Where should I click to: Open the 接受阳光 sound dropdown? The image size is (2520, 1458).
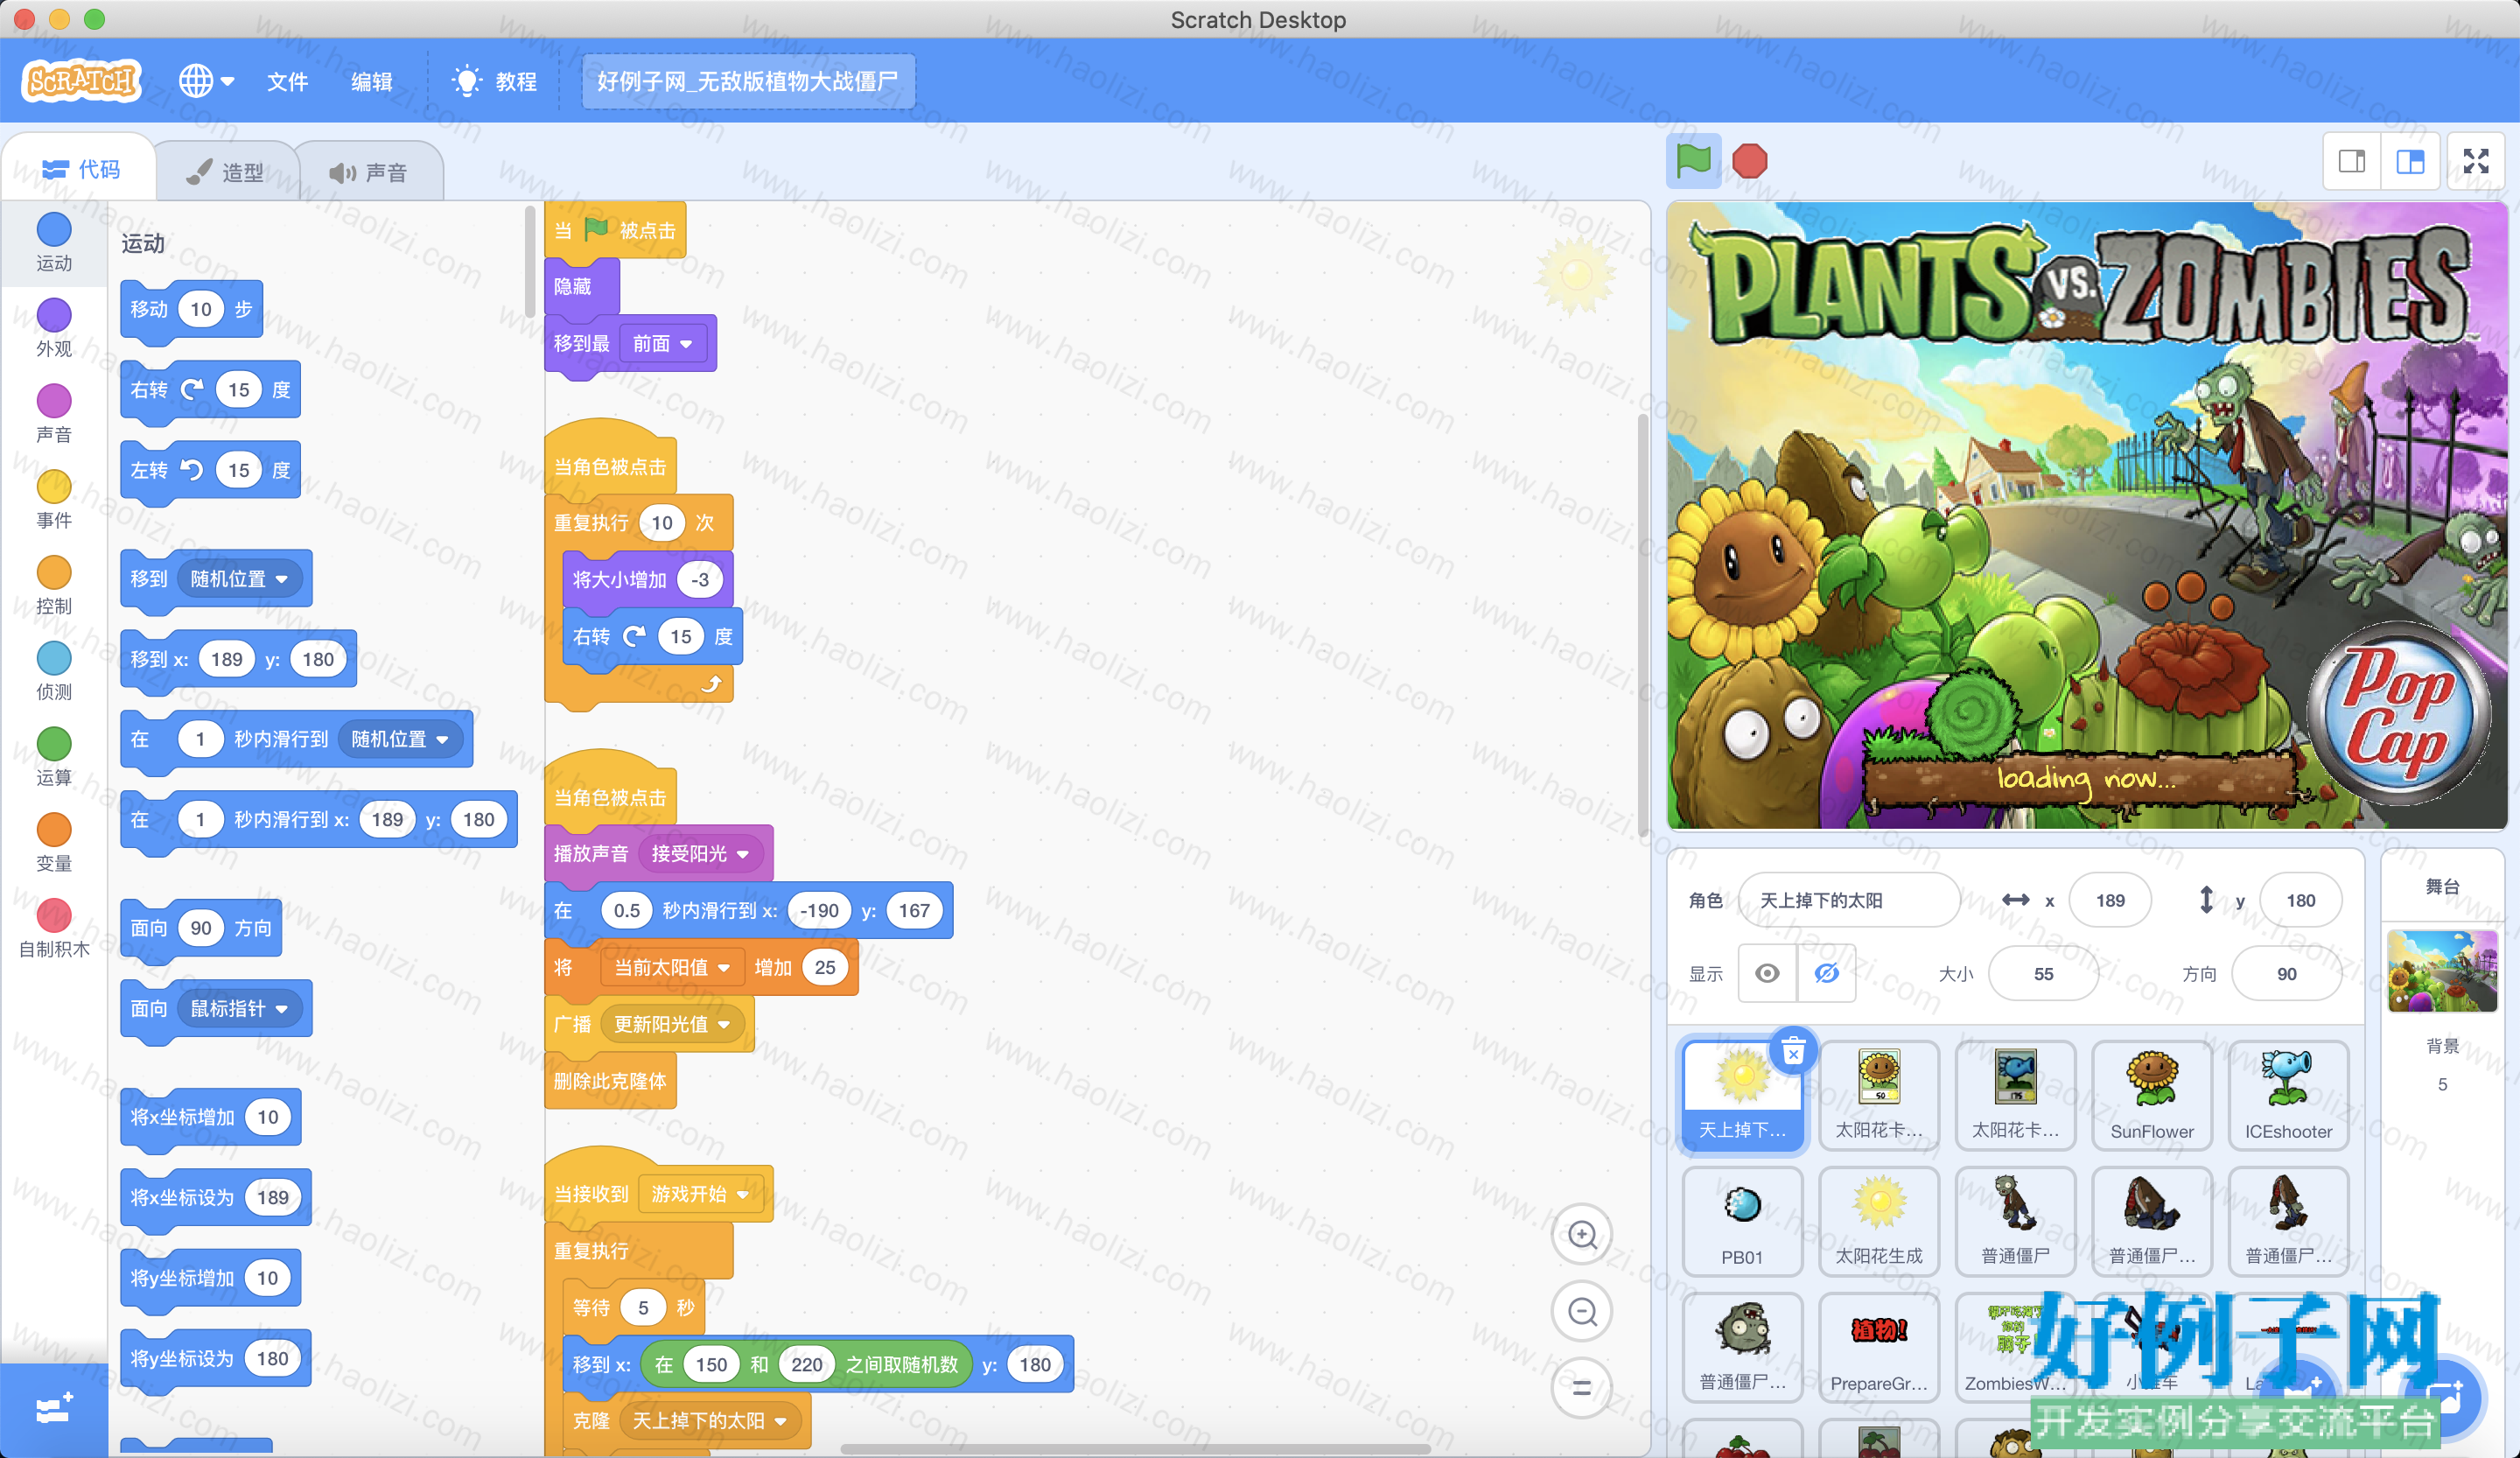click(x=700, y=854)
